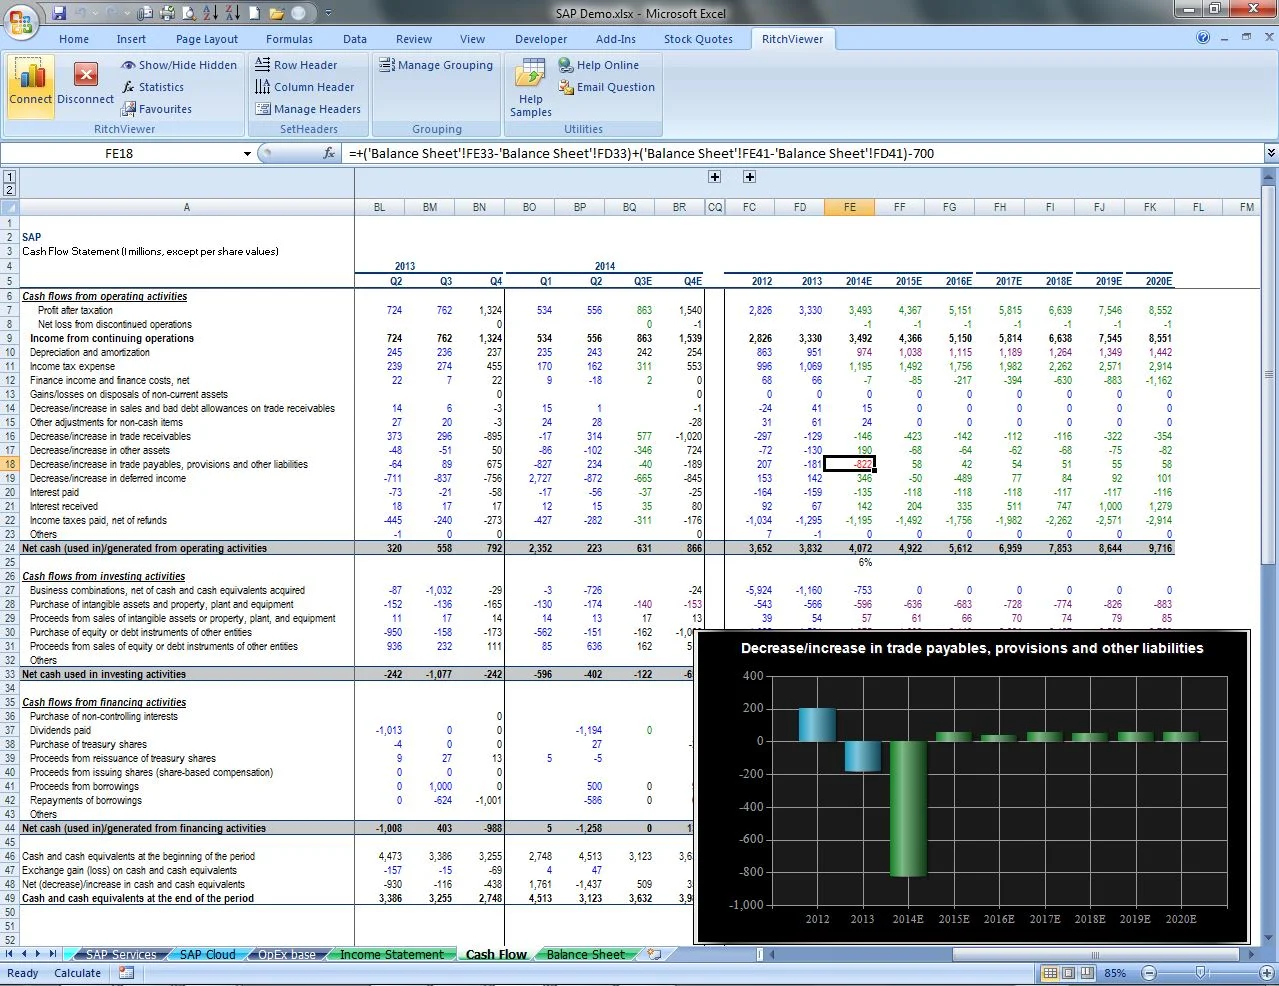The image size is (1279, 986).
Task: Open Manage Headers
Action: (308, 109)
